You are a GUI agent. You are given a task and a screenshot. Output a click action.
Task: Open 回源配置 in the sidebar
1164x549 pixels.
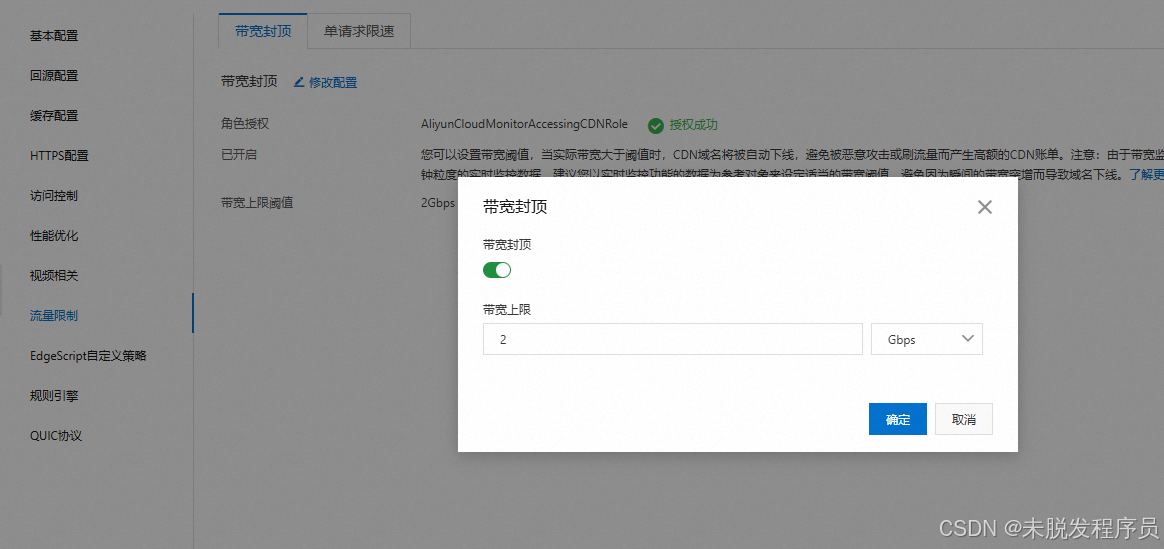coord(53,76)
